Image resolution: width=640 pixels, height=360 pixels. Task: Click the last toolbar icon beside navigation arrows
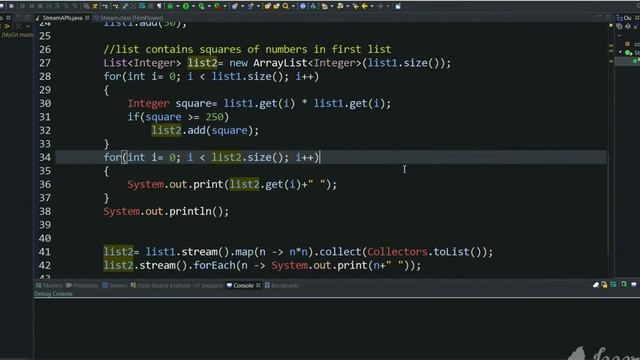pyautogui.click(x=398, y=6)
